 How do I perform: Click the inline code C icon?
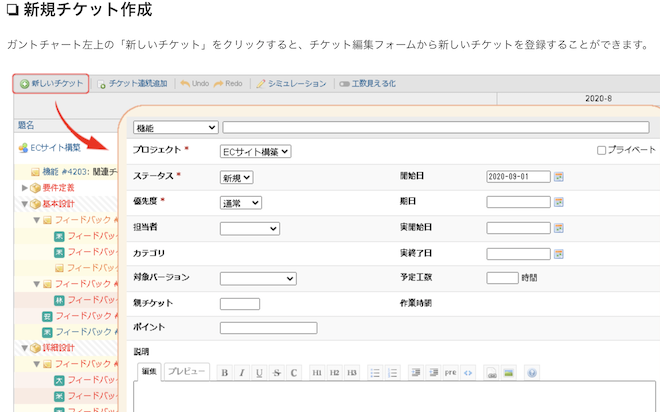tap(294, 373)
